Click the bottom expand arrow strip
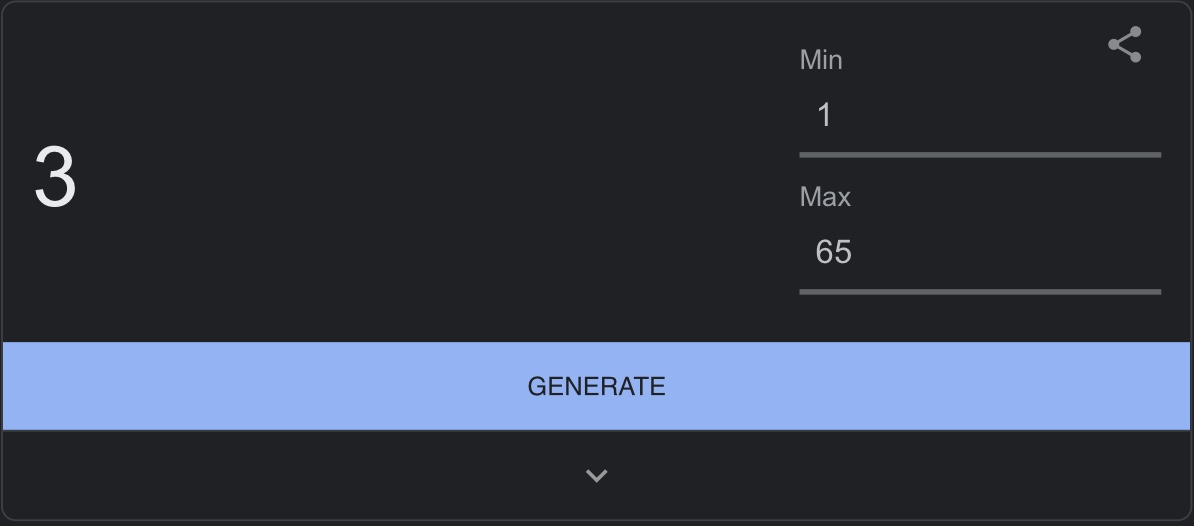The image size is (1194, 526). pyautogui.click(x=596, y=476)
